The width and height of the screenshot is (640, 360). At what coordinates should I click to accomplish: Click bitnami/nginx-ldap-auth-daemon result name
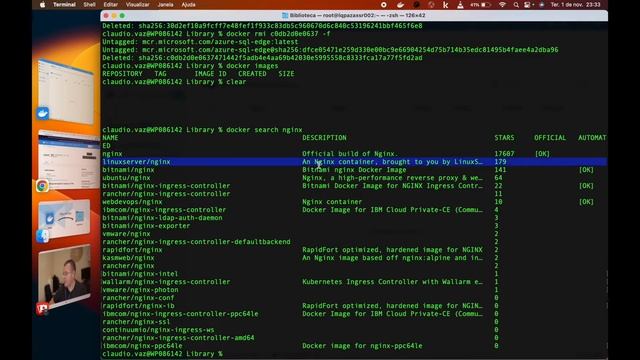(162, 218)
